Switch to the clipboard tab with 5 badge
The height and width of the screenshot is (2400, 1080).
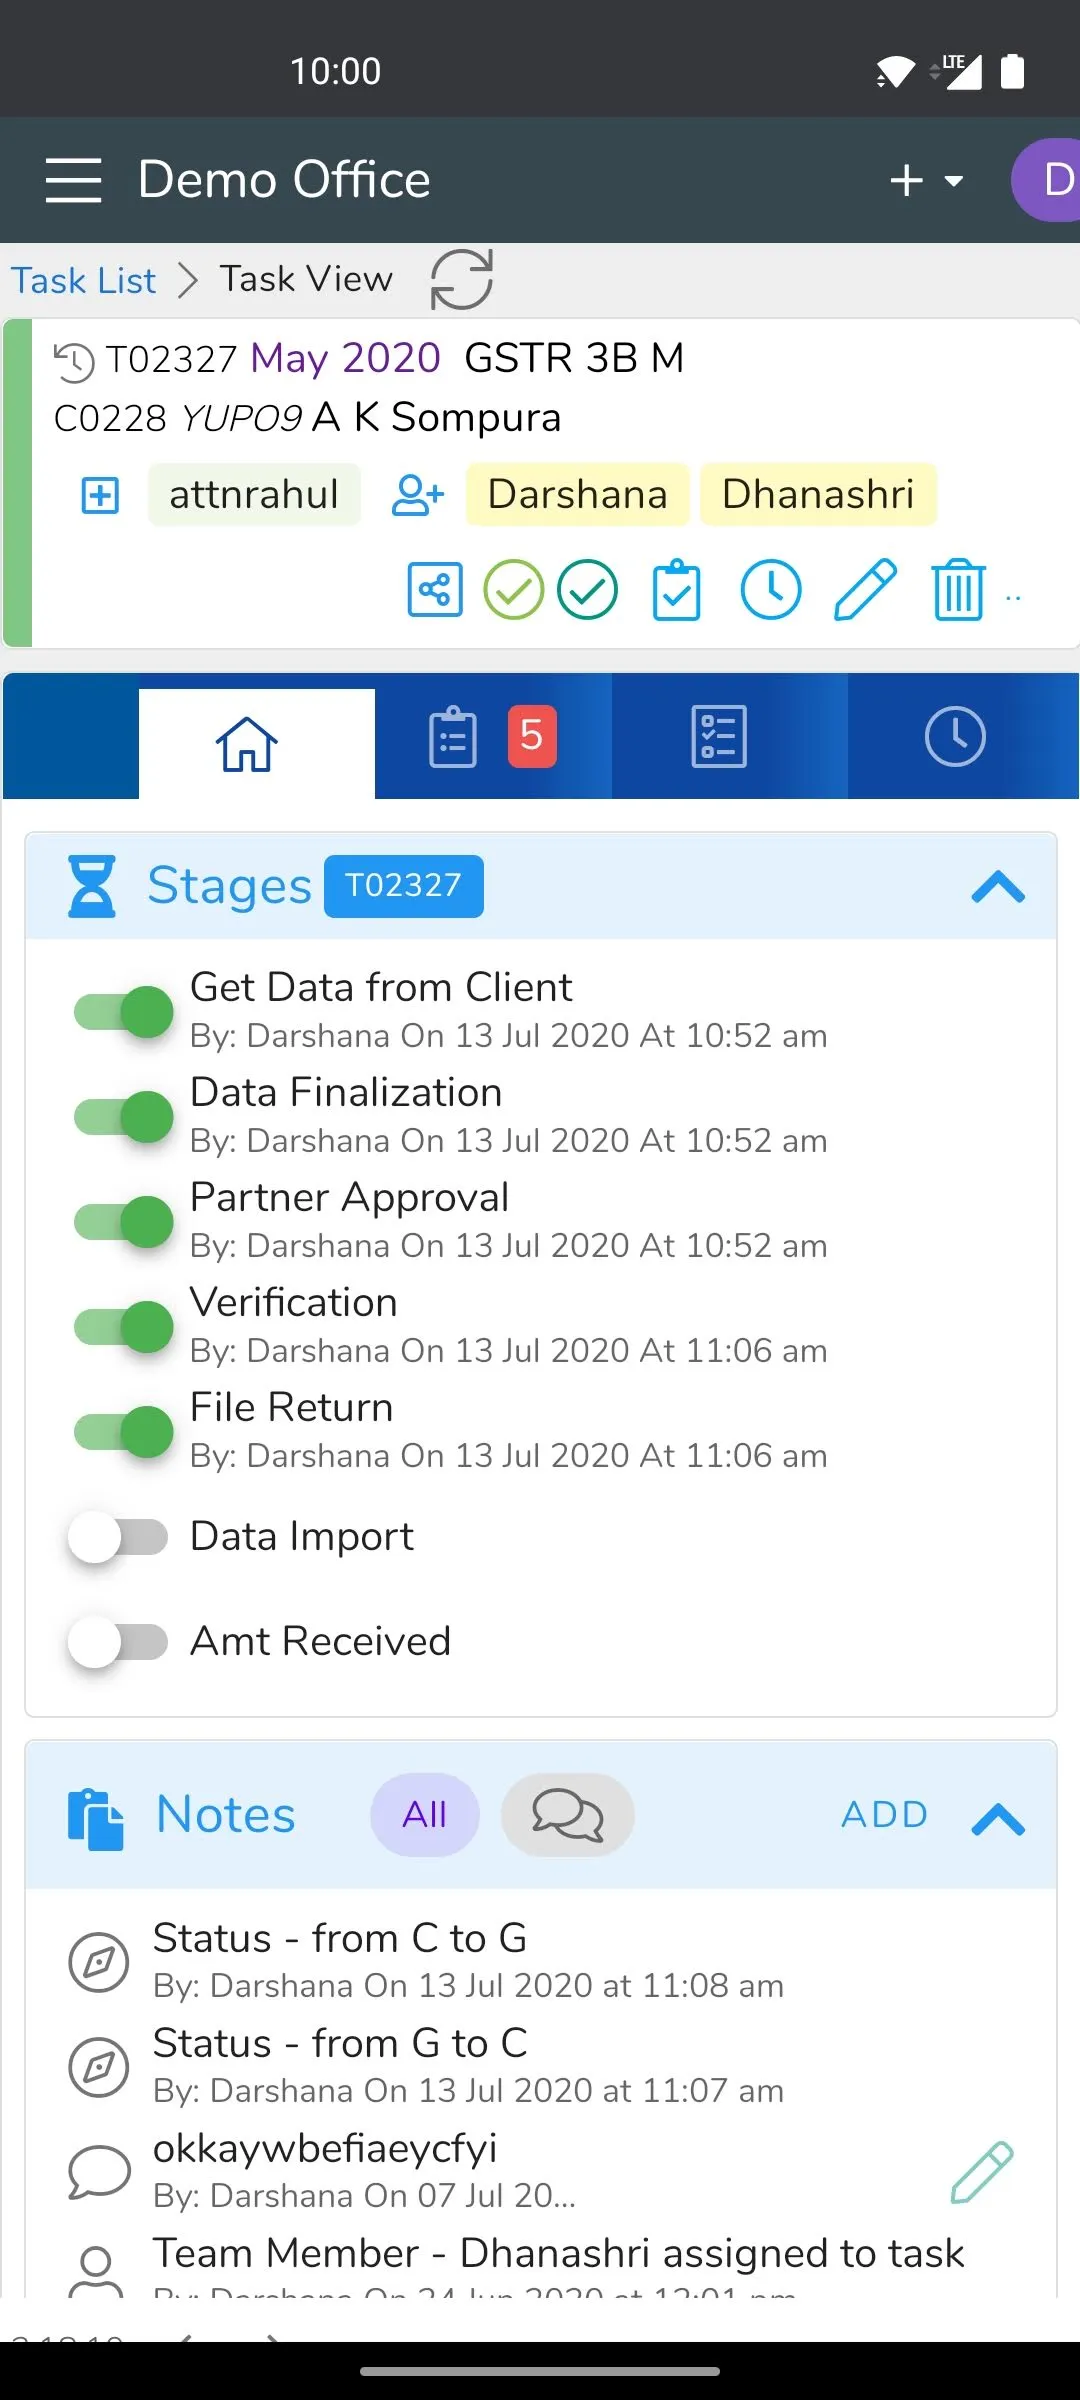coord(493,737)
